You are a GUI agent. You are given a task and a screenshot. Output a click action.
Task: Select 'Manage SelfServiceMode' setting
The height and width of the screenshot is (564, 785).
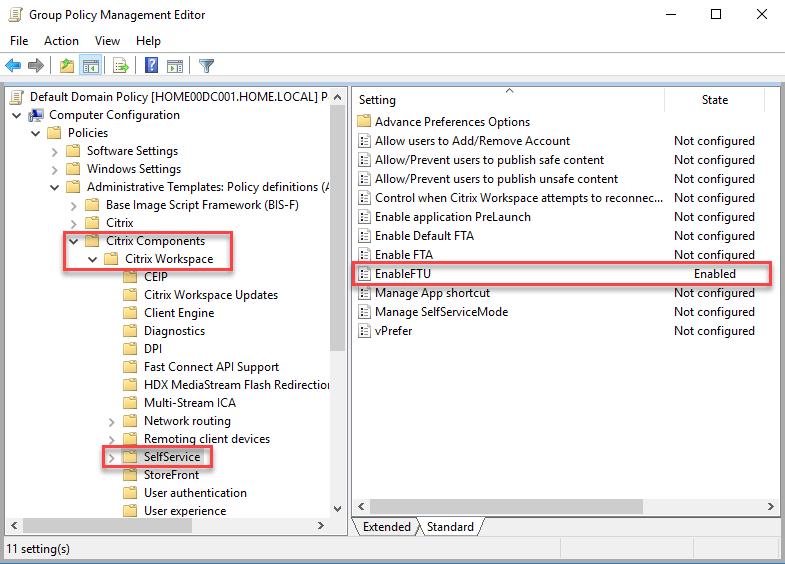441,312
